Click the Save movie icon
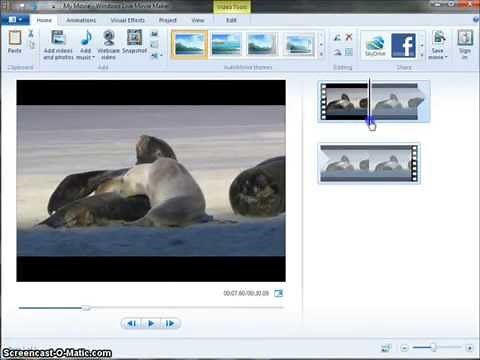The height and width of the screenshot is (360, 480). (x=439, y=38)
